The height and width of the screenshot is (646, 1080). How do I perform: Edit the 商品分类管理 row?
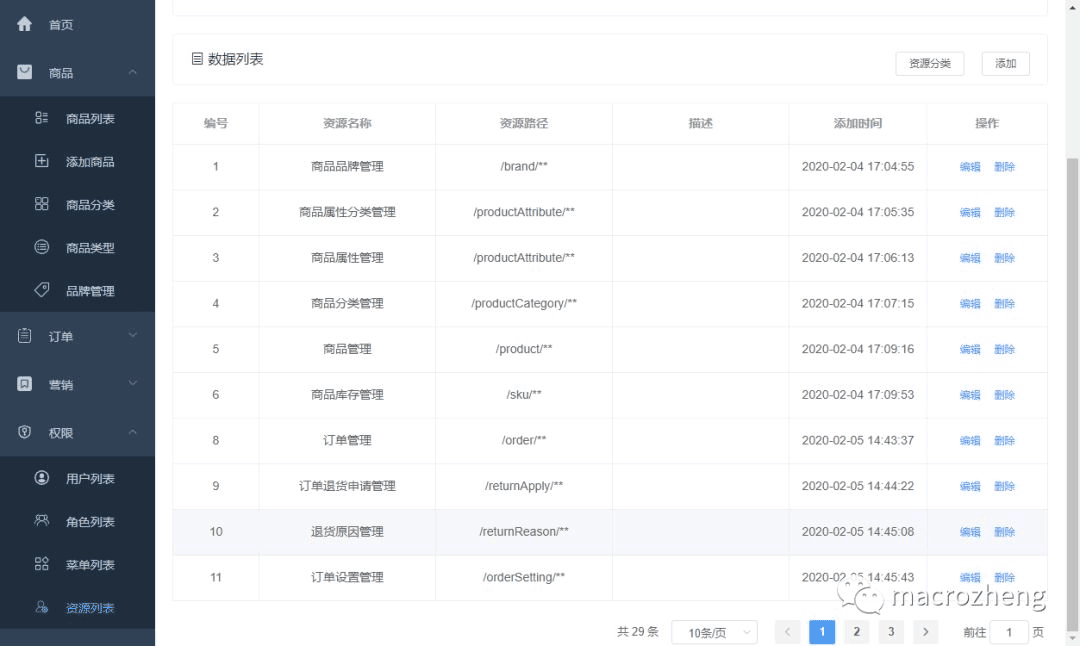[x=970, y=304]
